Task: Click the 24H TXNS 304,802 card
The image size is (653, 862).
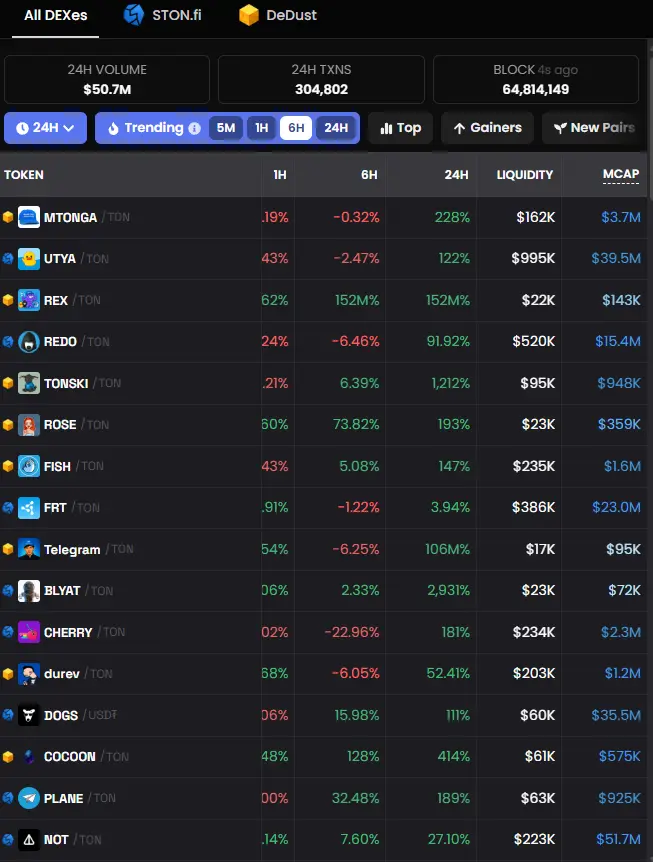Action: [322, 79]
